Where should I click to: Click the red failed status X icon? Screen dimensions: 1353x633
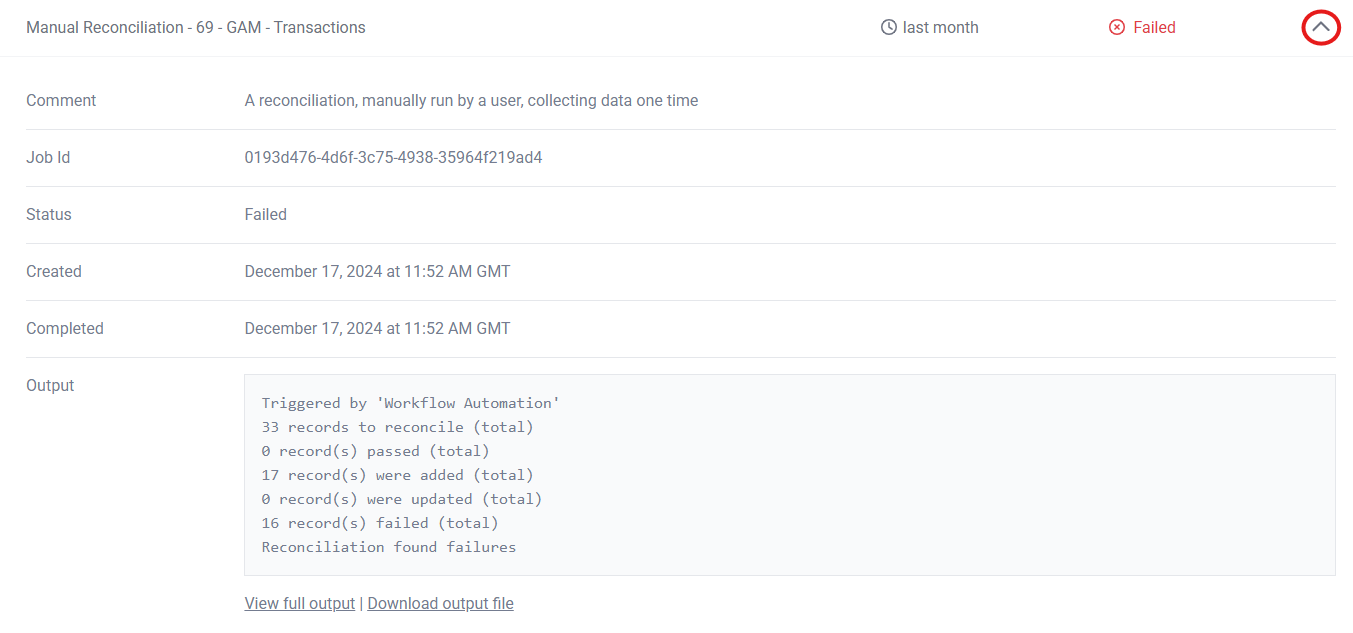point(1117,28)
